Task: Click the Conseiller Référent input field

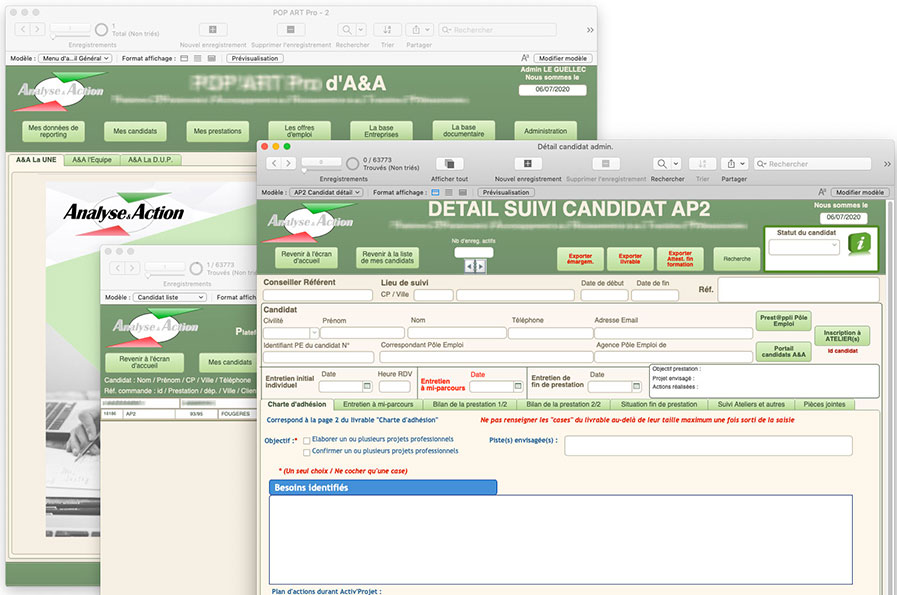Action: point(318,295)
